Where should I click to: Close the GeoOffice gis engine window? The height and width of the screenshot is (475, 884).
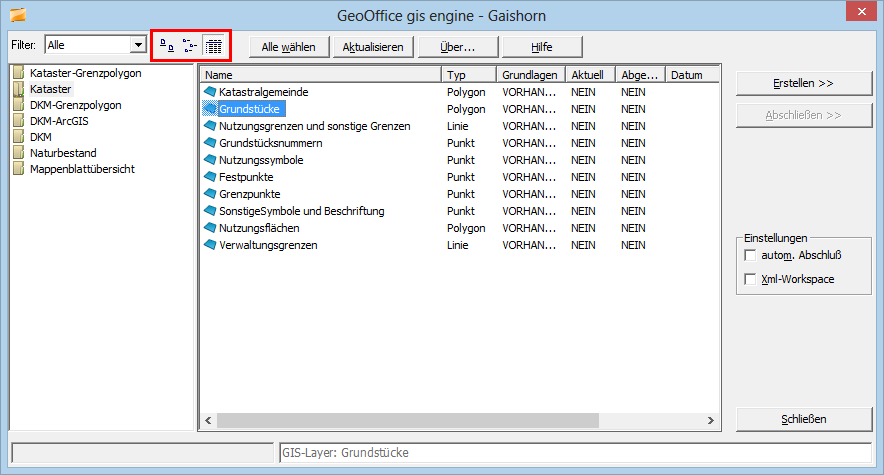coord(861,11)
